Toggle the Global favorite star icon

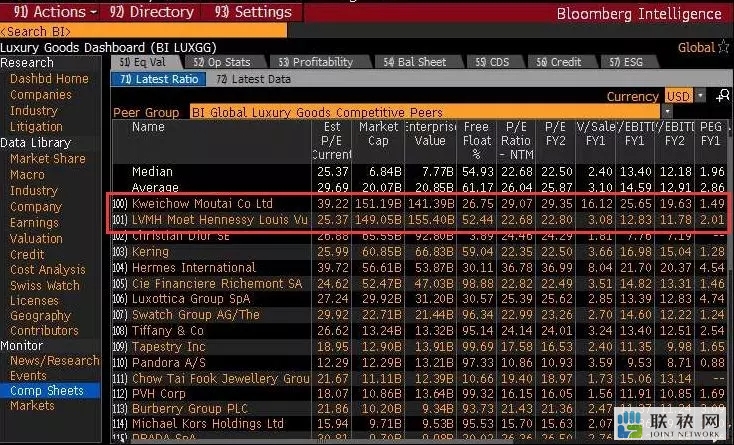724,47
